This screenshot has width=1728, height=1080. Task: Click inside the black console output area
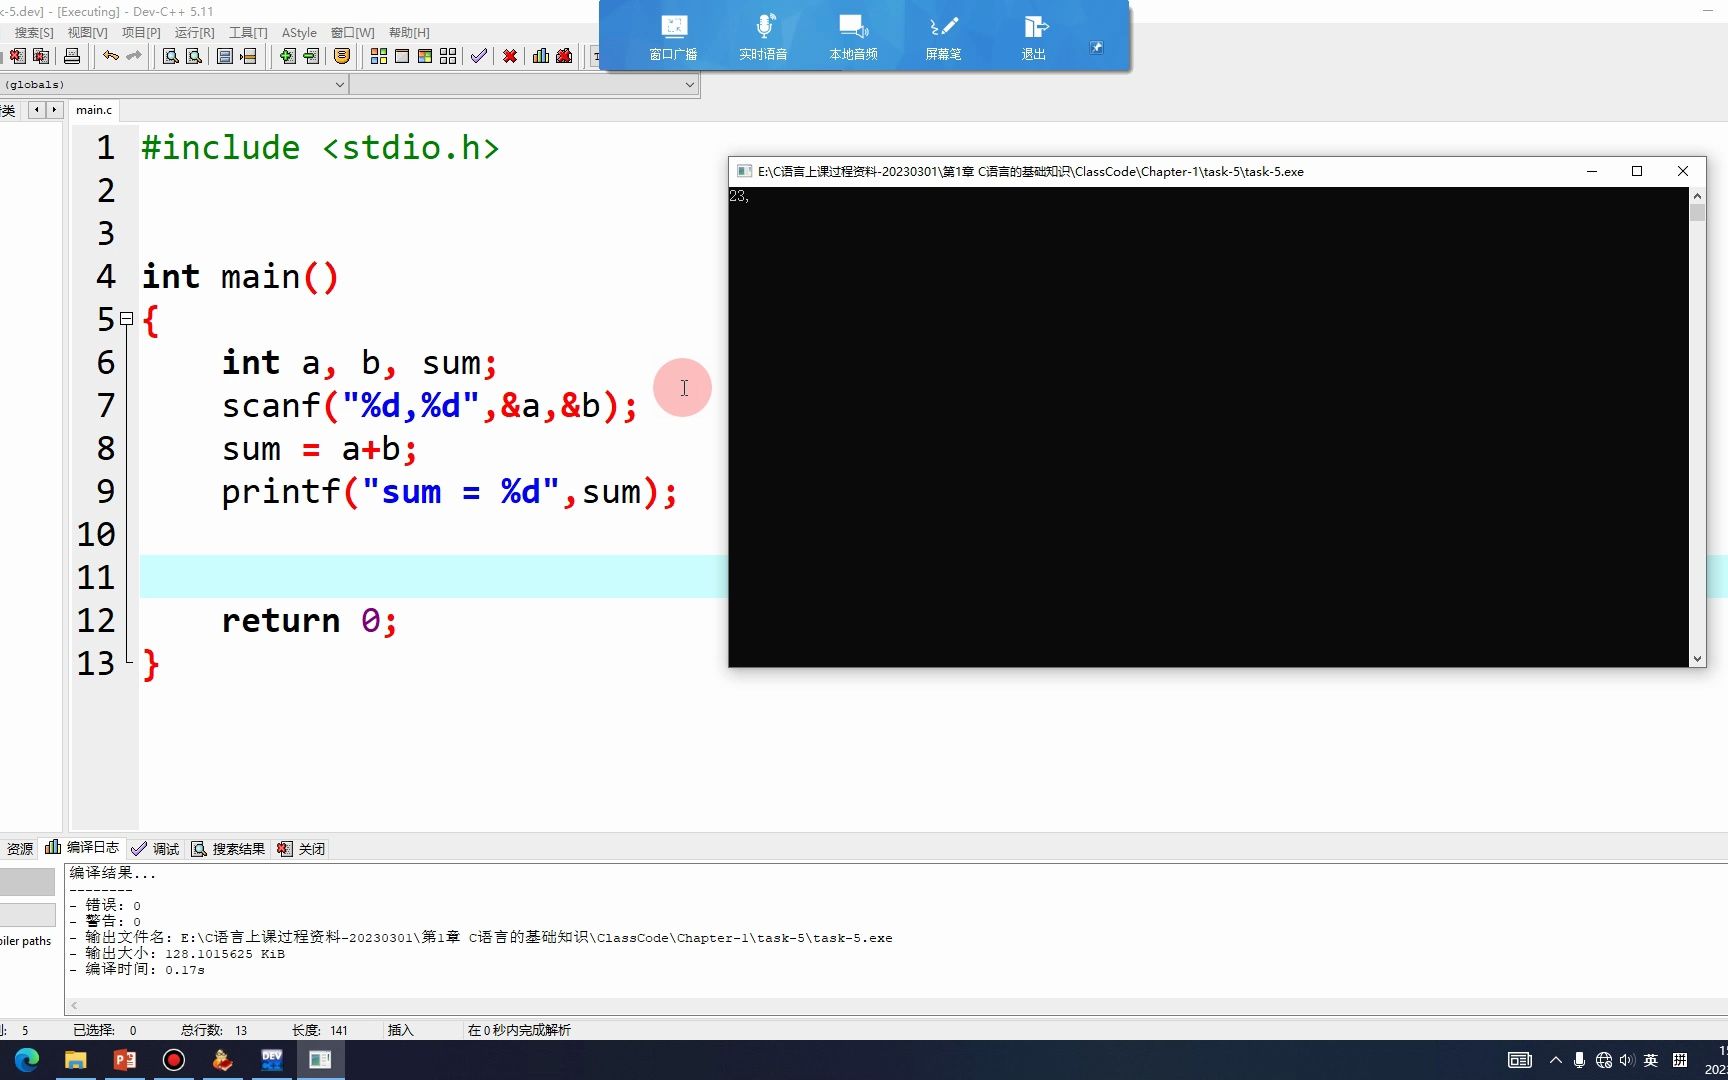pyautogui.click(x=1208, y=427)
